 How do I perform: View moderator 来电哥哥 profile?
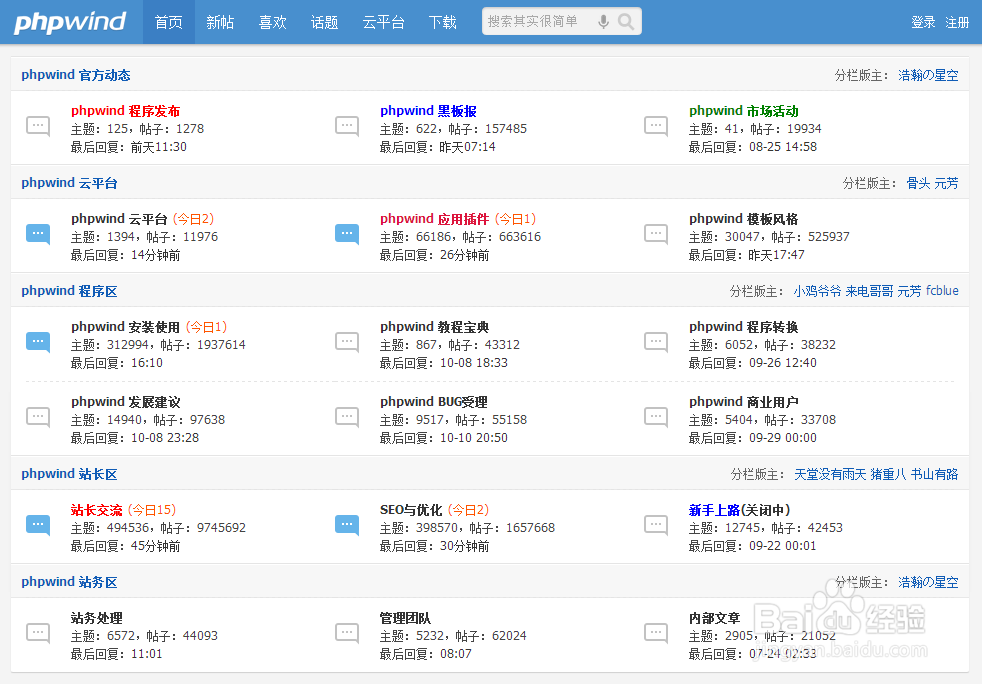click(869, 291)
